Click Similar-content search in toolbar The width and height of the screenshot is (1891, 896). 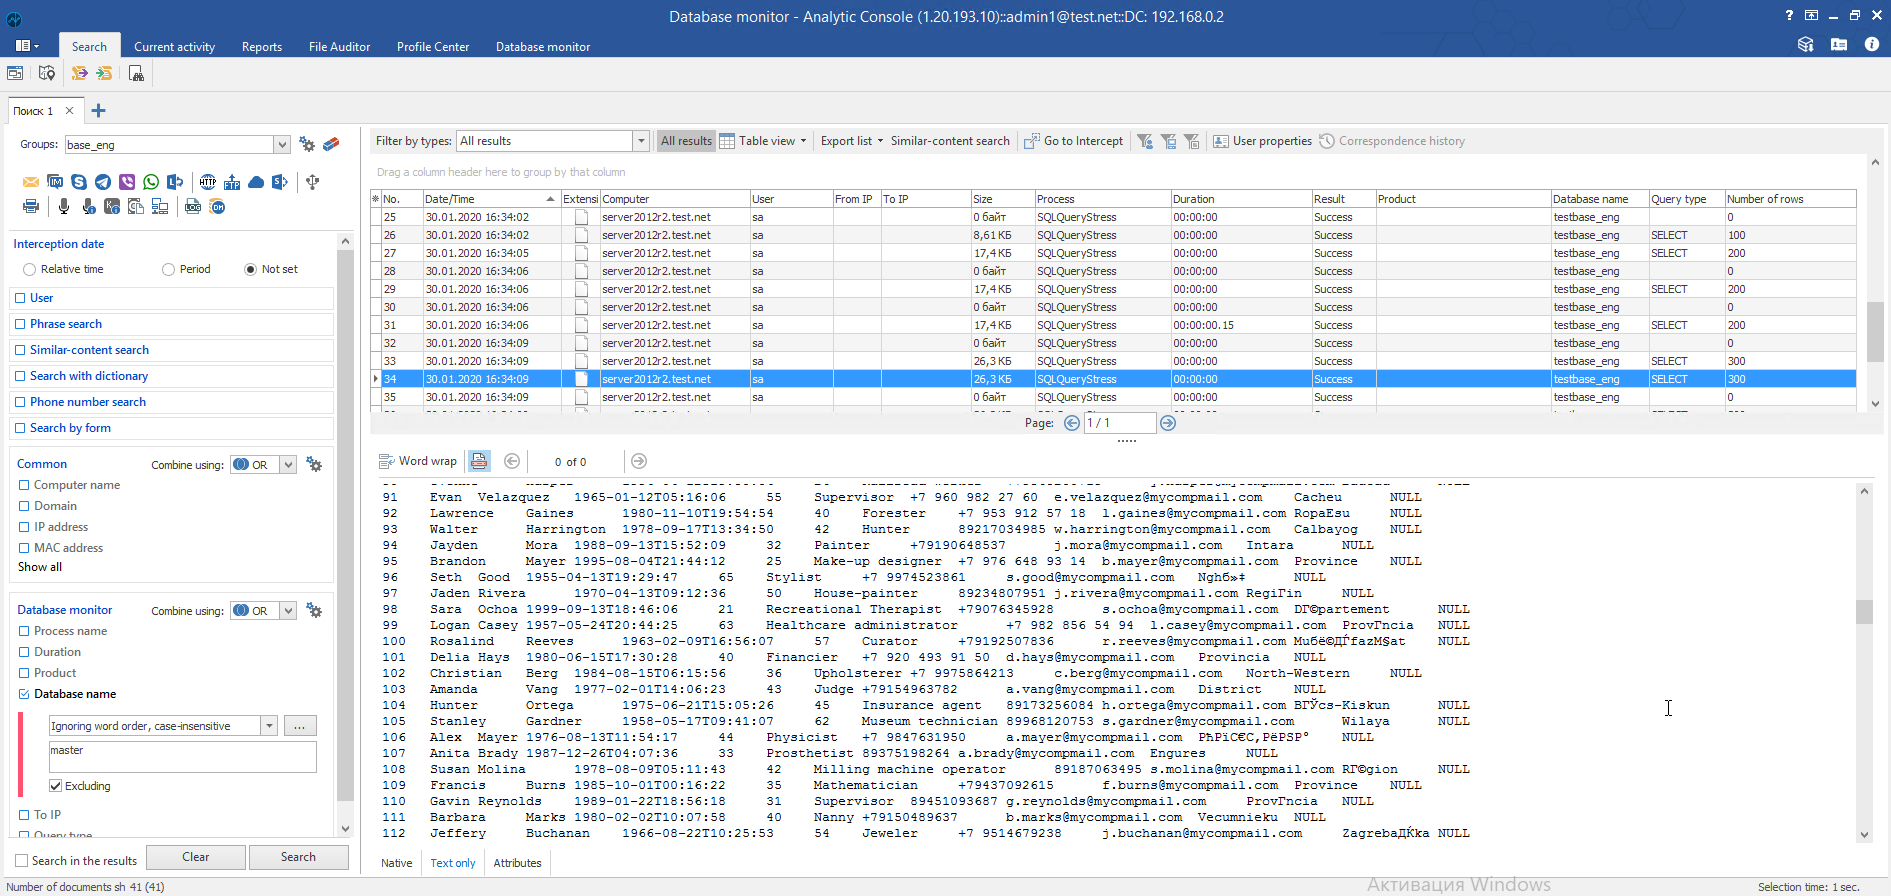tap(950, 141)
